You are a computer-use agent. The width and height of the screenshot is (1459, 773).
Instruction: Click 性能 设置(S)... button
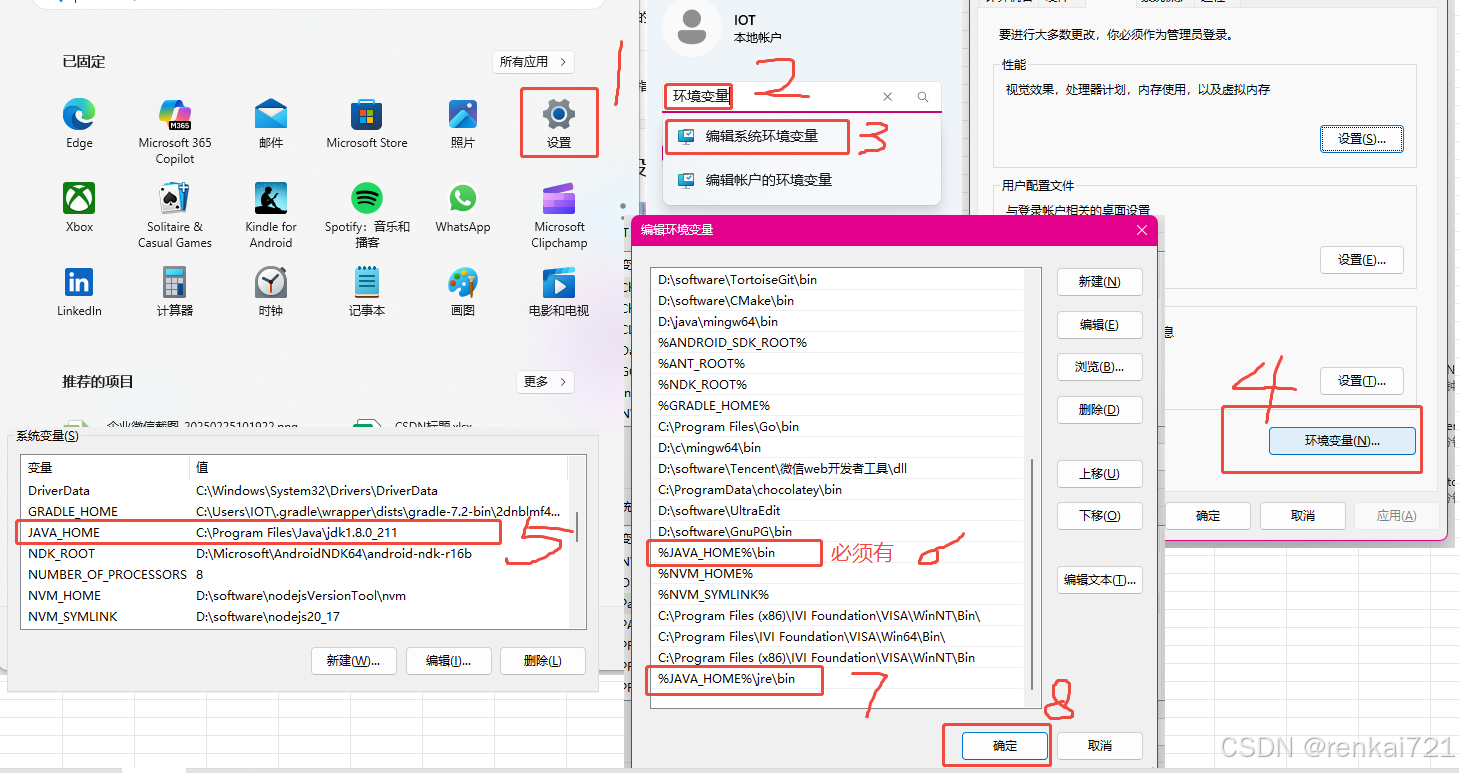tap(1362, 138)
